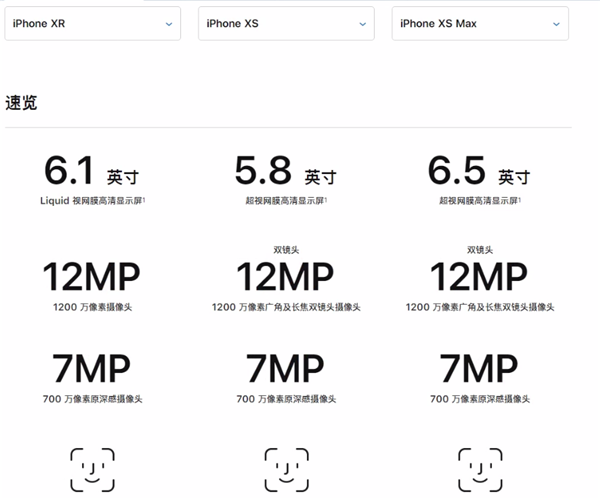
Task: Click the 6.5 英寸 display size text
Action: point(479,171)
